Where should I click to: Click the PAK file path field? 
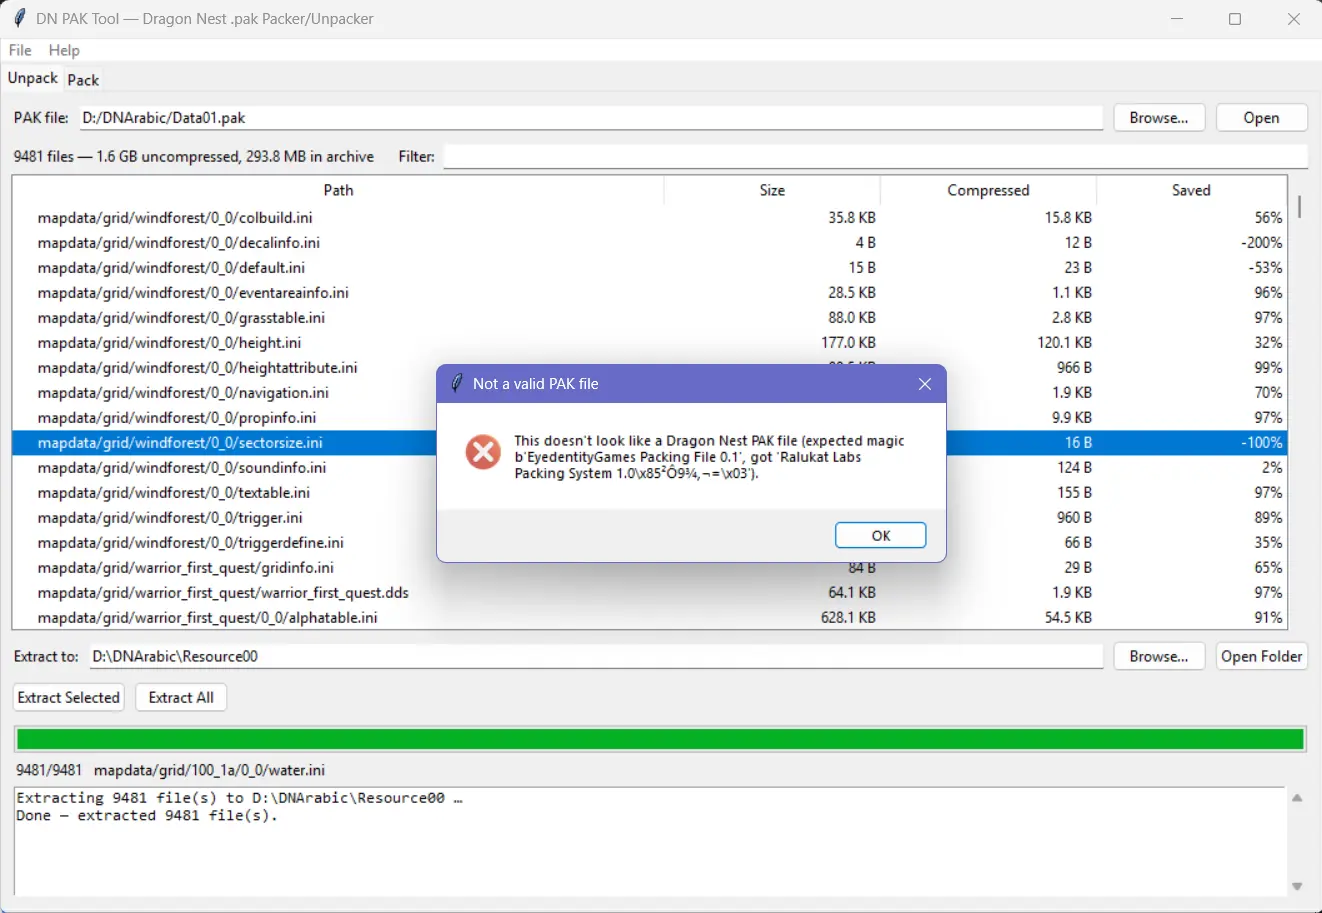(591, 117)
